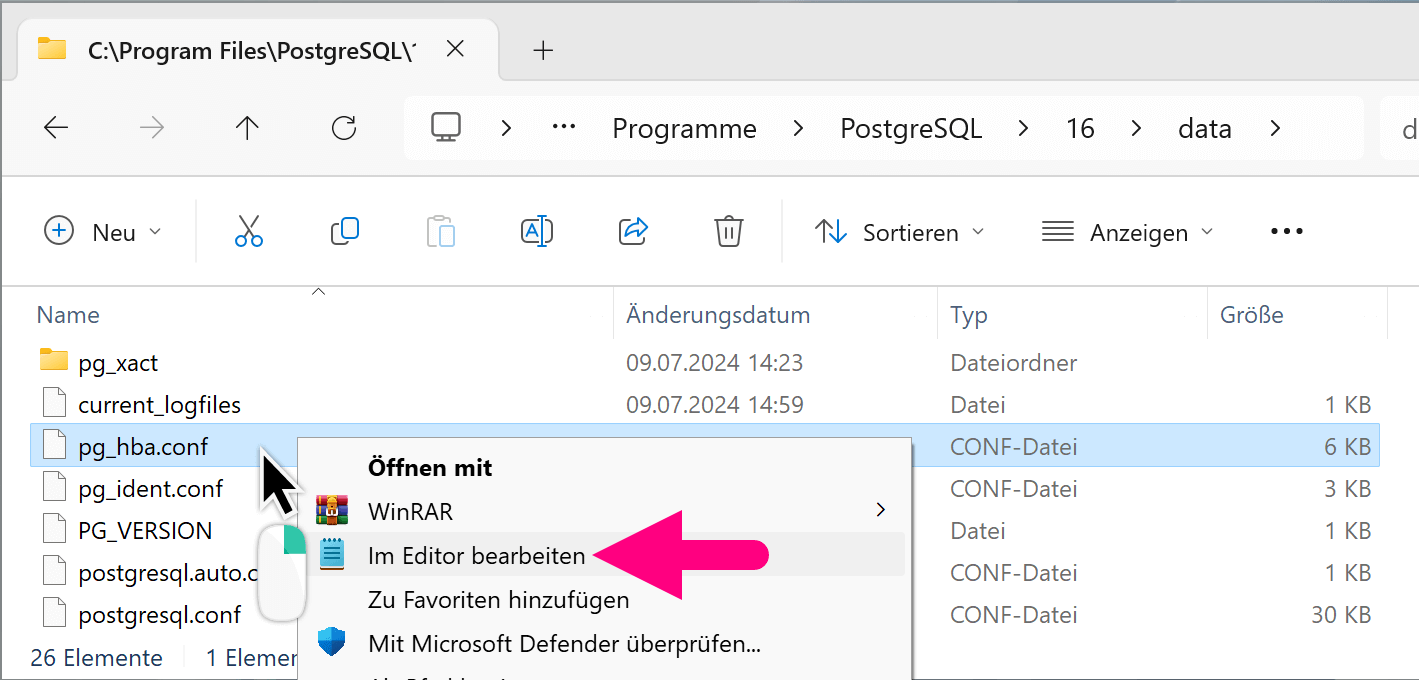Open the Neu dropdown menu

click(x=103, y=232)
